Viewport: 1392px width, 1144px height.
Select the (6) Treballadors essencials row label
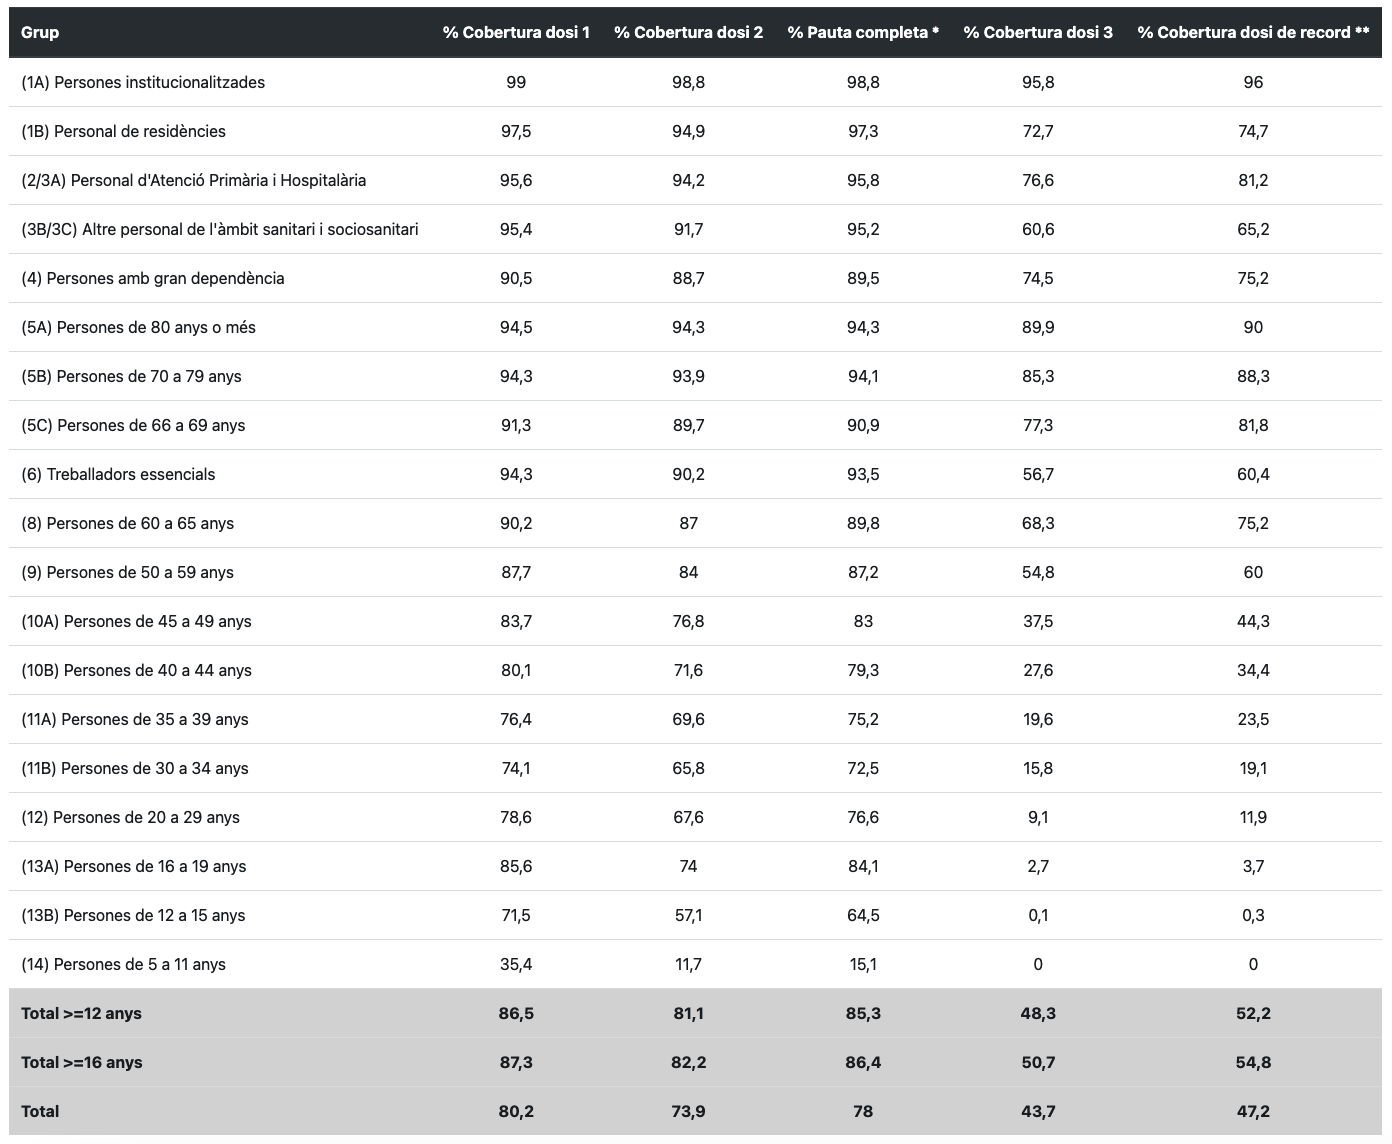(118, 474)
